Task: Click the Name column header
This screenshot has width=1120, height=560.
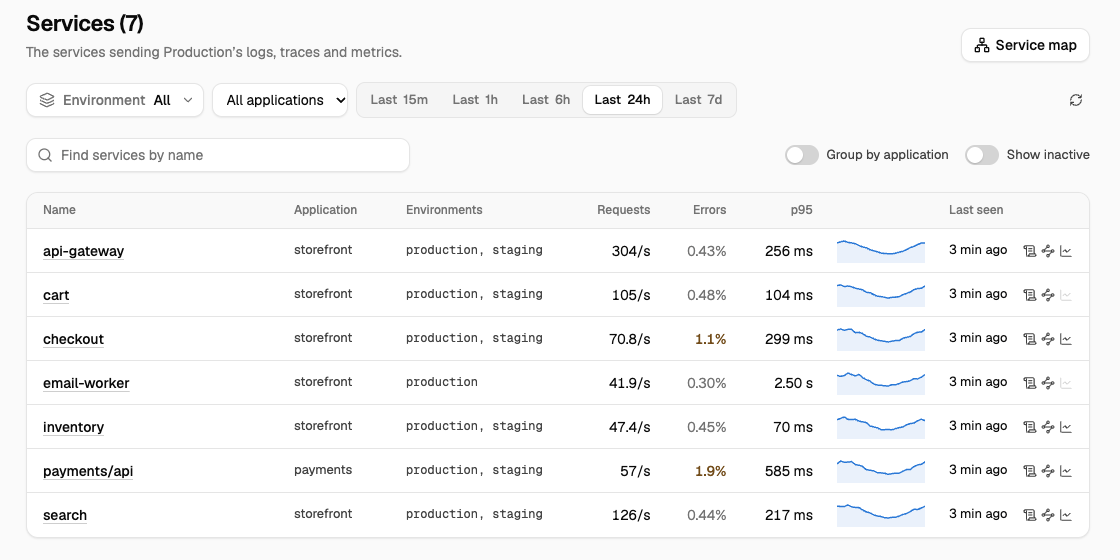Action: pos(59,210)
